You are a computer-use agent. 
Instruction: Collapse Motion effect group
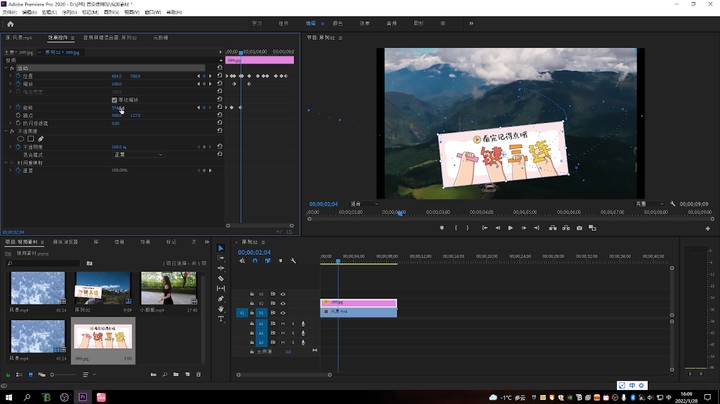[x=6, y=68]
